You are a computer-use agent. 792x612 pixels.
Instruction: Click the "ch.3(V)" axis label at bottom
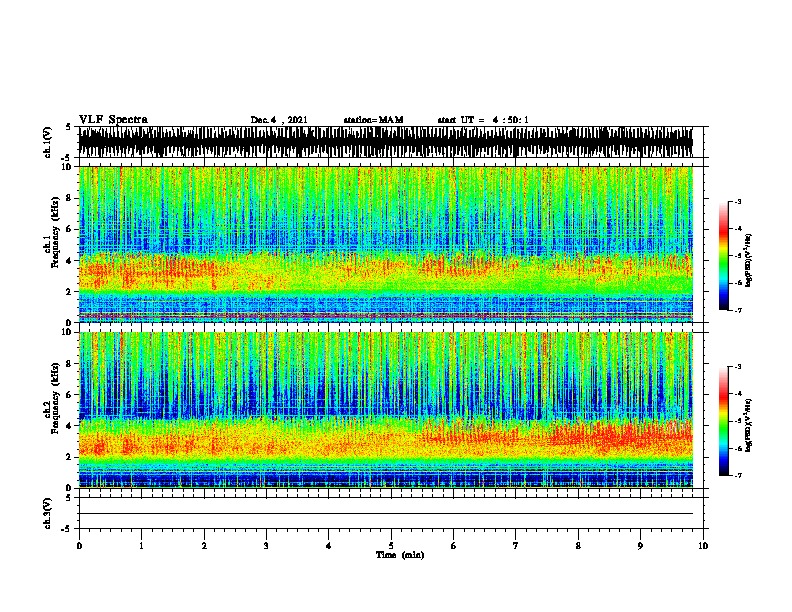point(48,513)
